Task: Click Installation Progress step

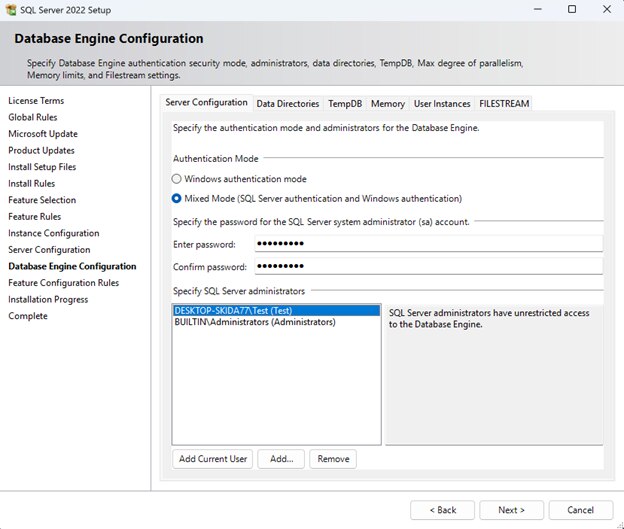Action: pos(48,299)
